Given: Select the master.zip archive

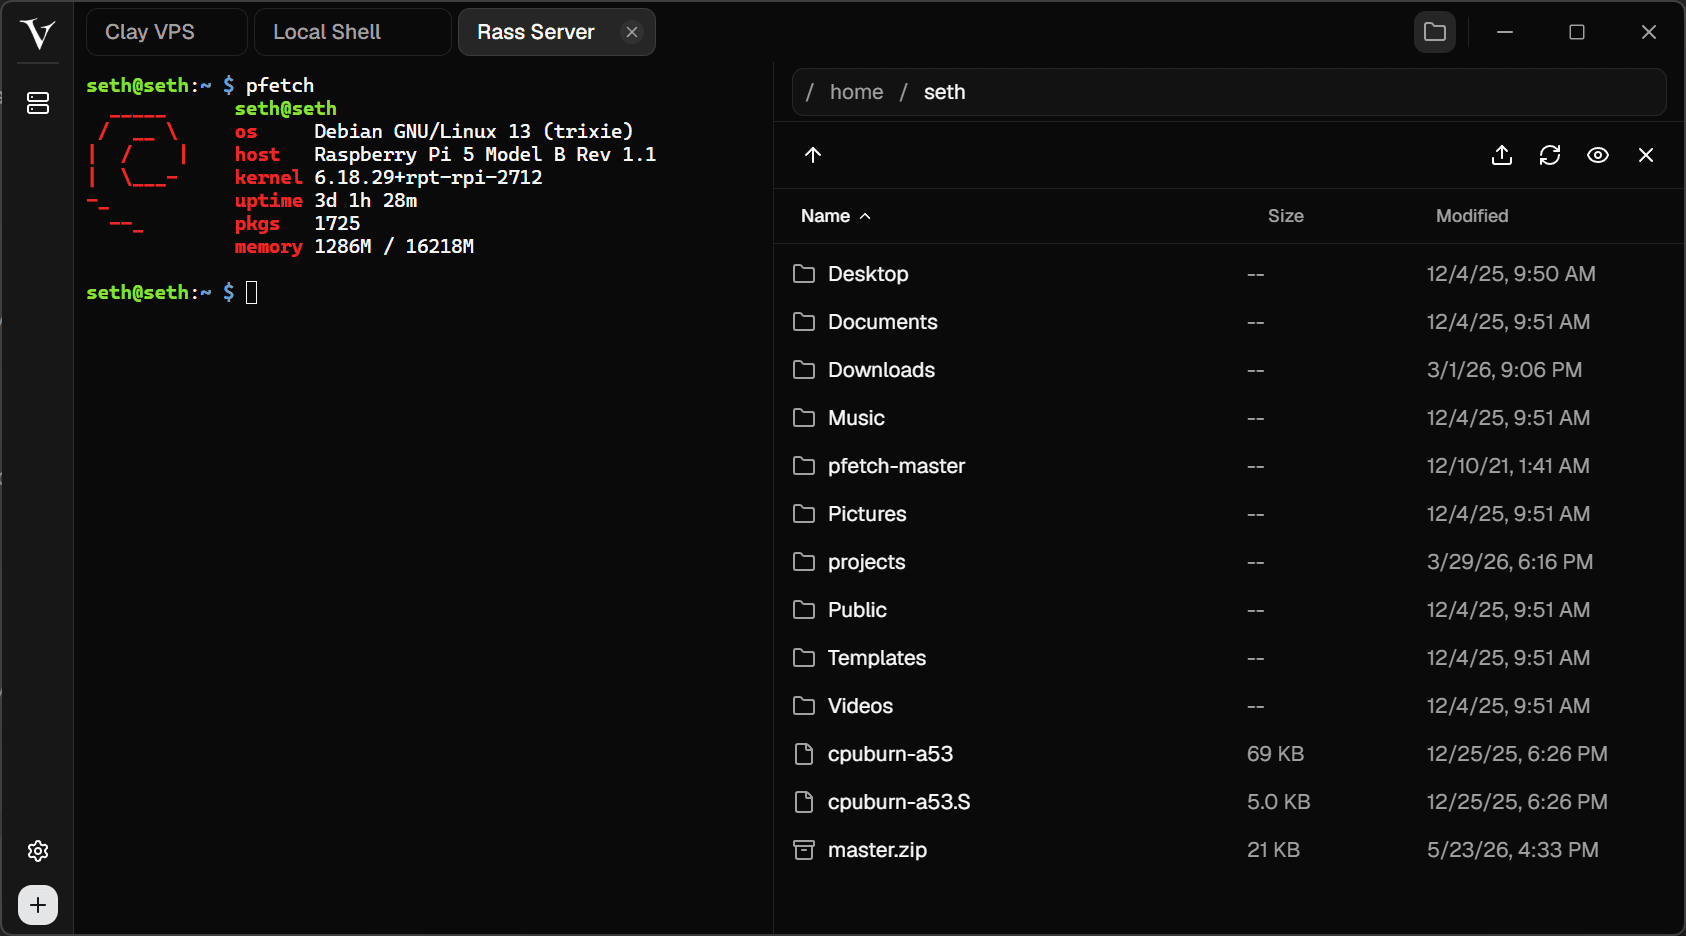Looking at the screenshot, I should [1228, 850].
